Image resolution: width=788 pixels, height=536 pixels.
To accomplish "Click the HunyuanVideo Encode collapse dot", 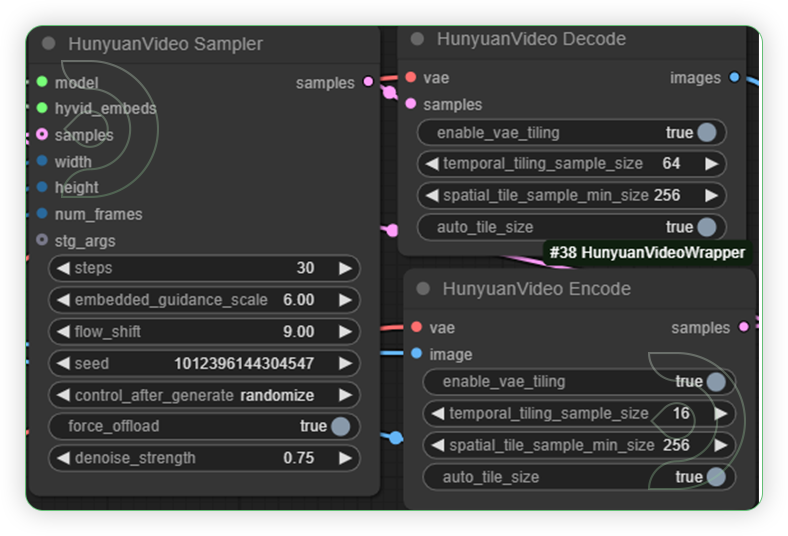I will [x=423, y=288].
